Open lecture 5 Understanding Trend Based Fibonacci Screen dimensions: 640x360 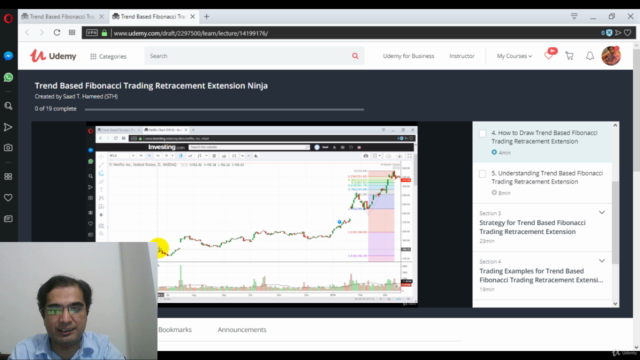[x=547, y=177]
